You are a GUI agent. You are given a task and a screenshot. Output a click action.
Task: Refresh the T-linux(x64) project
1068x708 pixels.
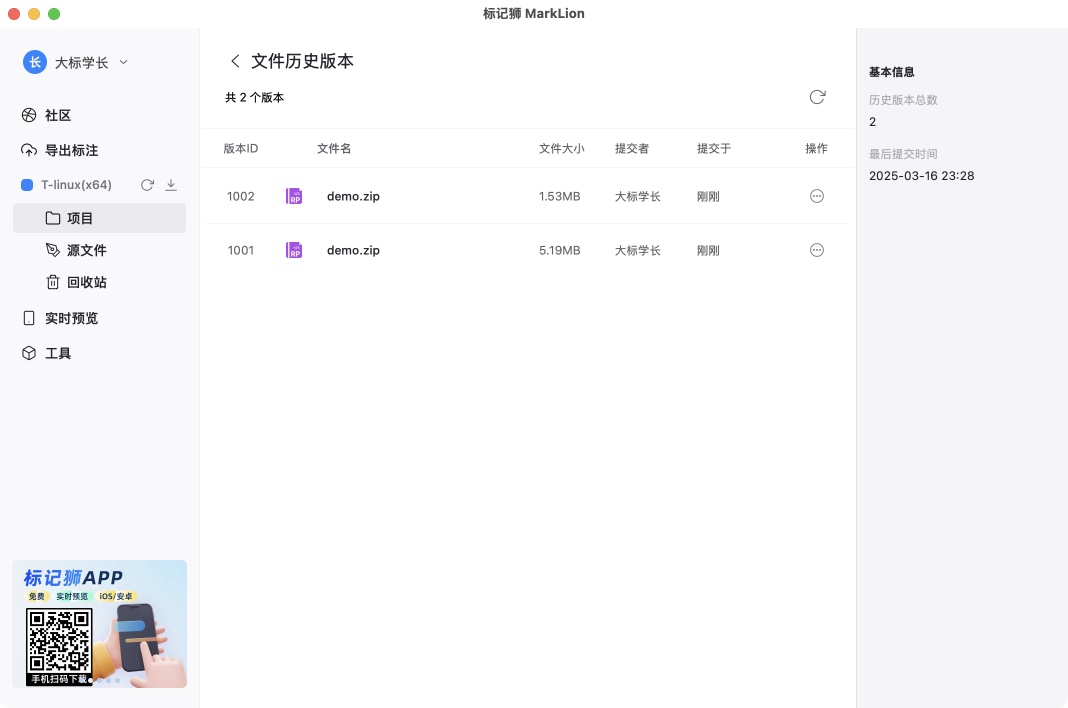point(147,184)
